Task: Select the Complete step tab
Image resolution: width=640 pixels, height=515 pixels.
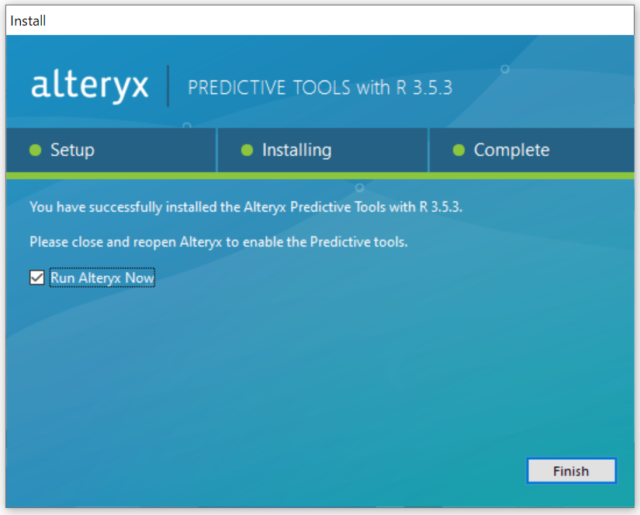Action: (x=531, y=150)
